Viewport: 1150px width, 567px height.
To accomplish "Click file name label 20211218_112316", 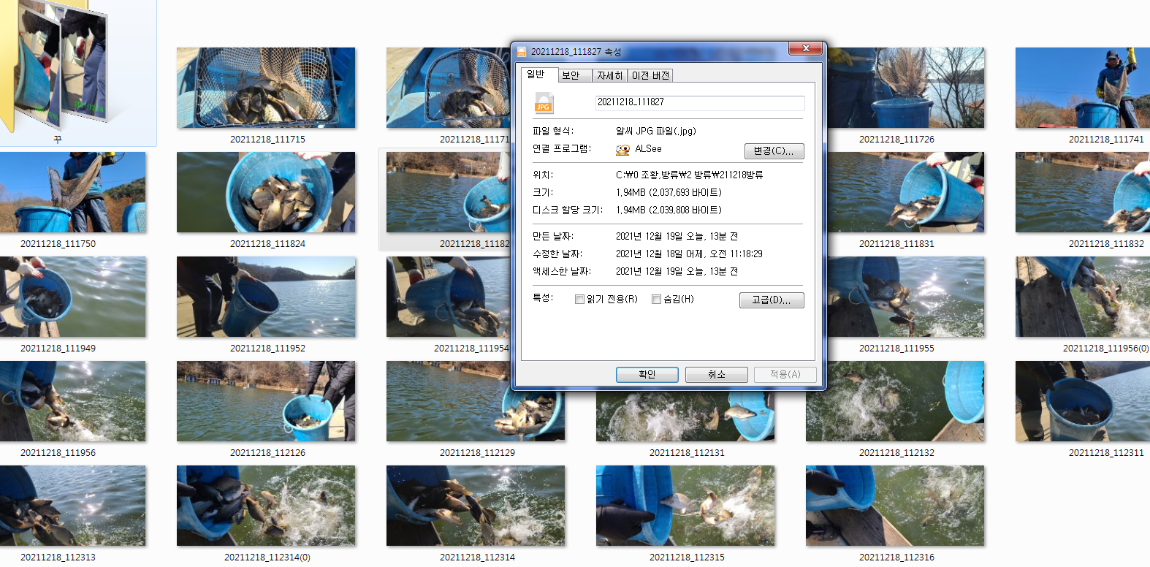I will [x=896, y=557].
